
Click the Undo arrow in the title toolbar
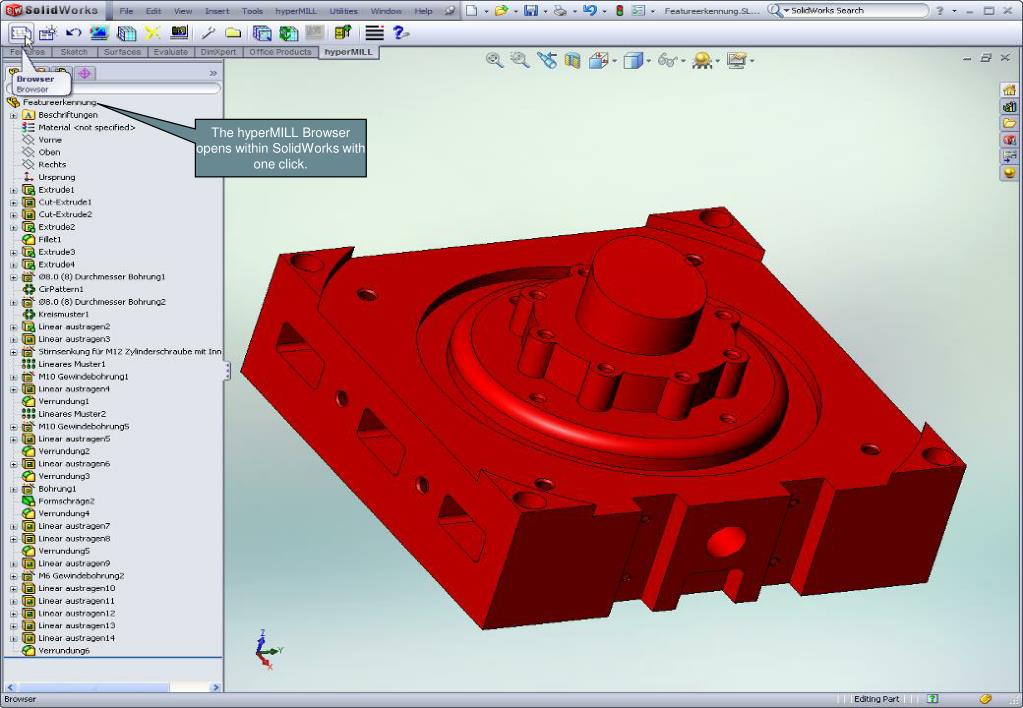[x=590, y=10]
